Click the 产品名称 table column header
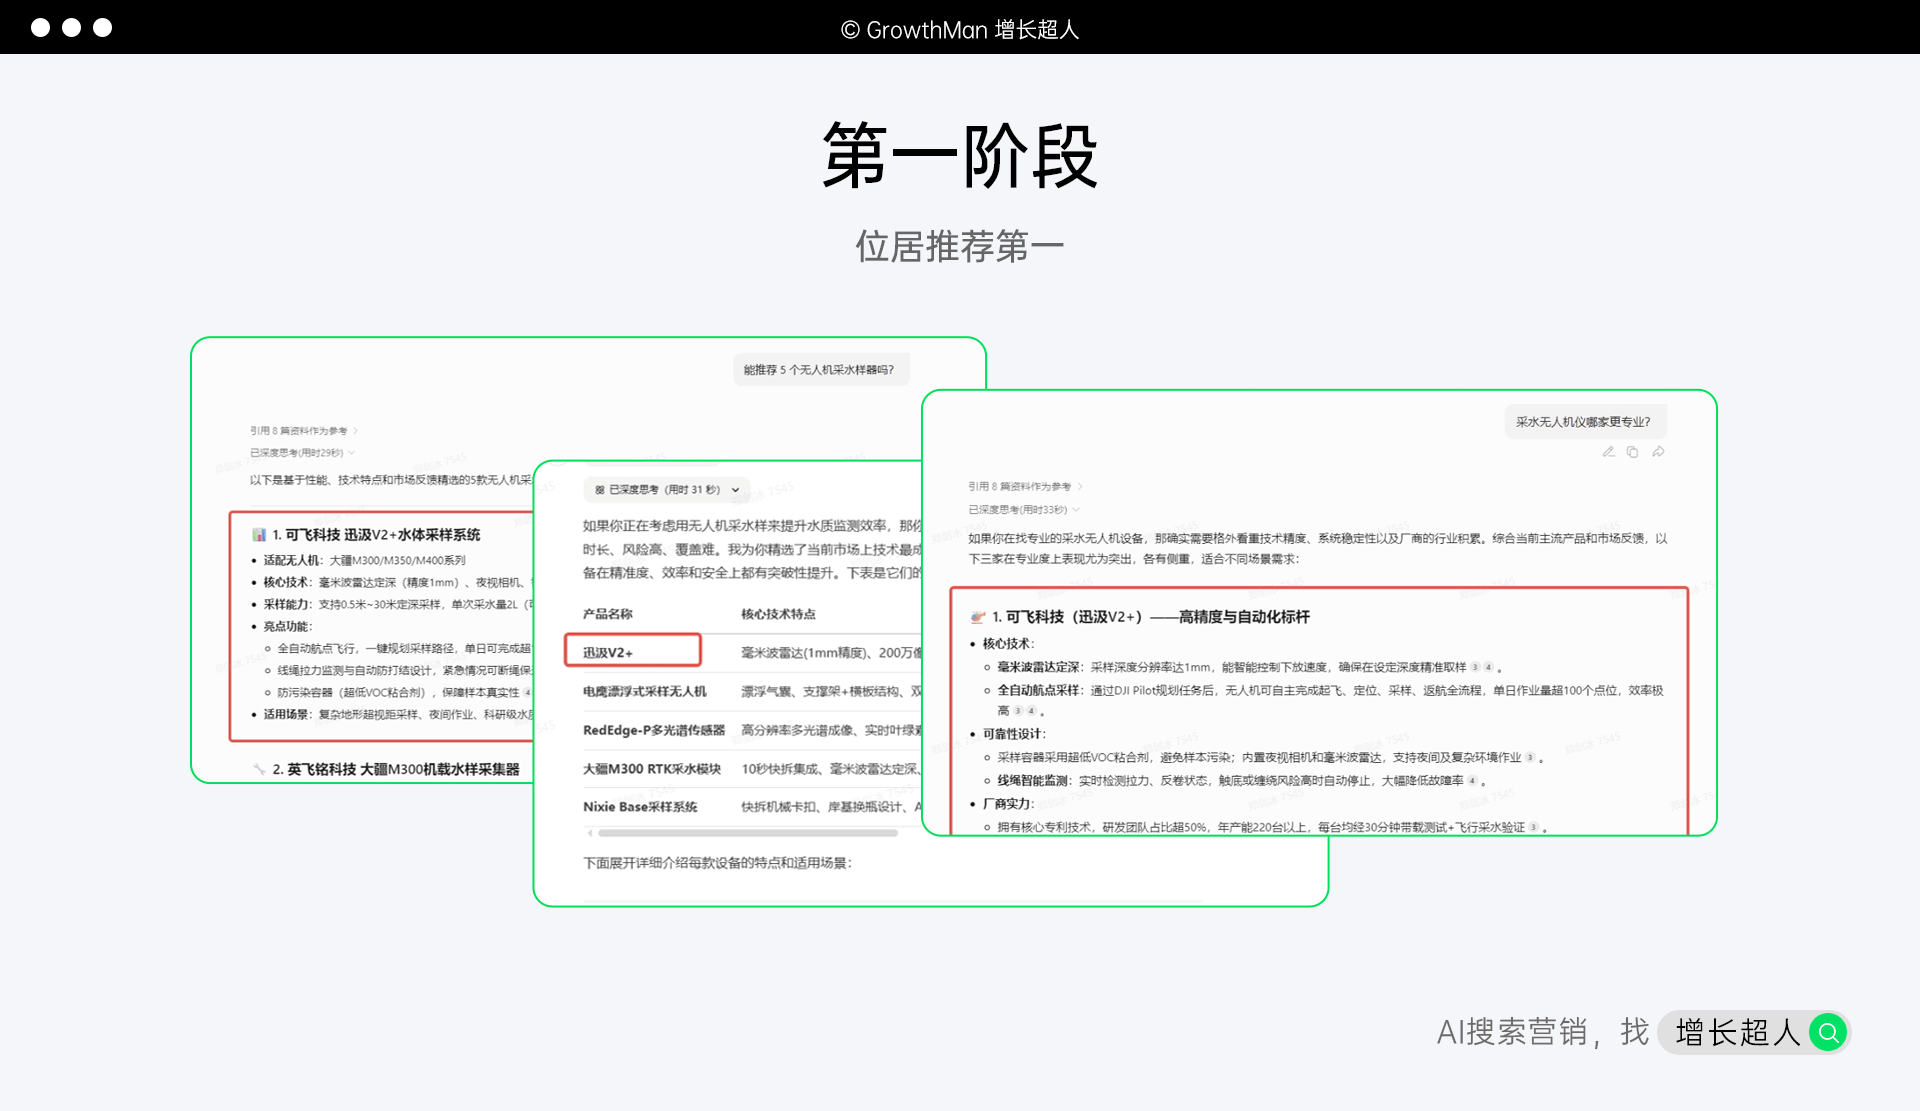 click(608, 614)
